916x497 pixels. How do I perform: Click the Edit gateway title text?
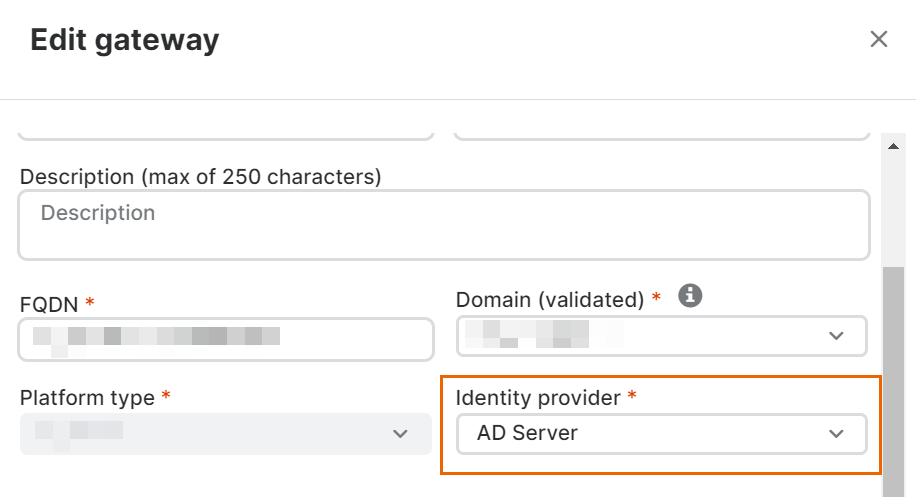pos(125,40)
